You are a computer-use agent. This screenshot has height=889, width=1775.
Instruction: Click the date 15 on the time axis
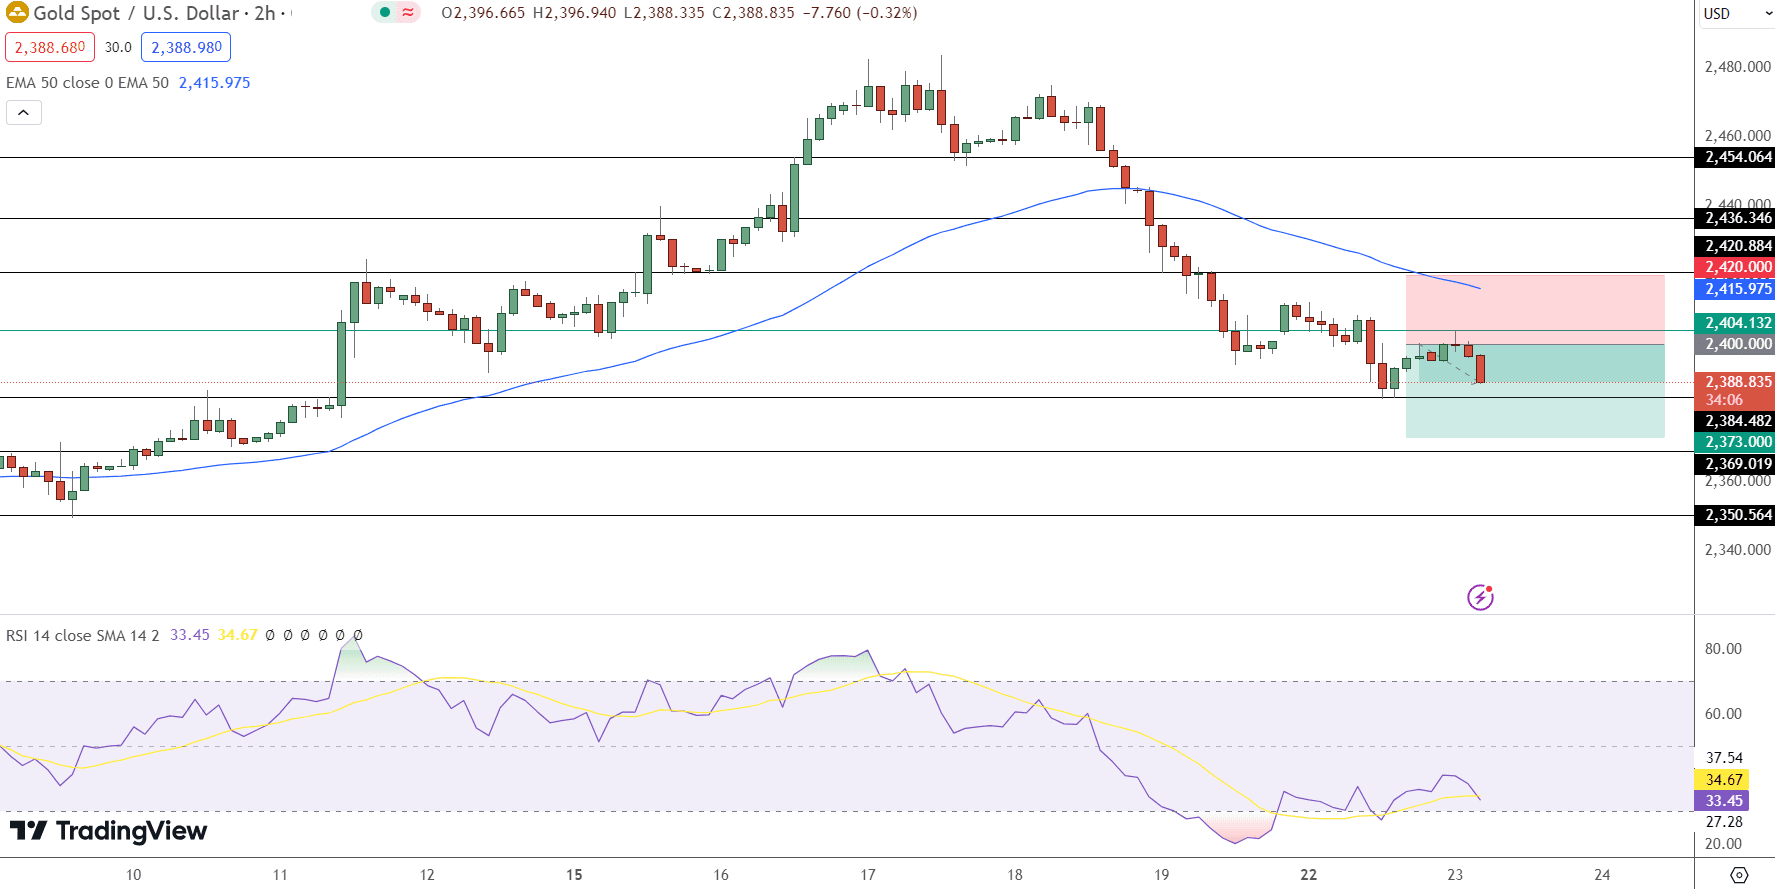(x=574, y=875)
